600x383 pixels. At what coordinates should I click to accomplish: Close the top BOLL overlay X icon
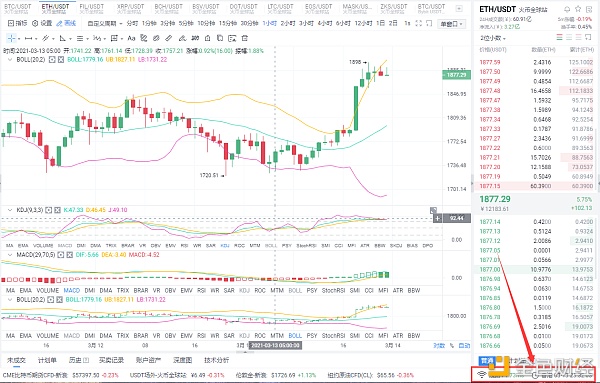tap(60, 60)
